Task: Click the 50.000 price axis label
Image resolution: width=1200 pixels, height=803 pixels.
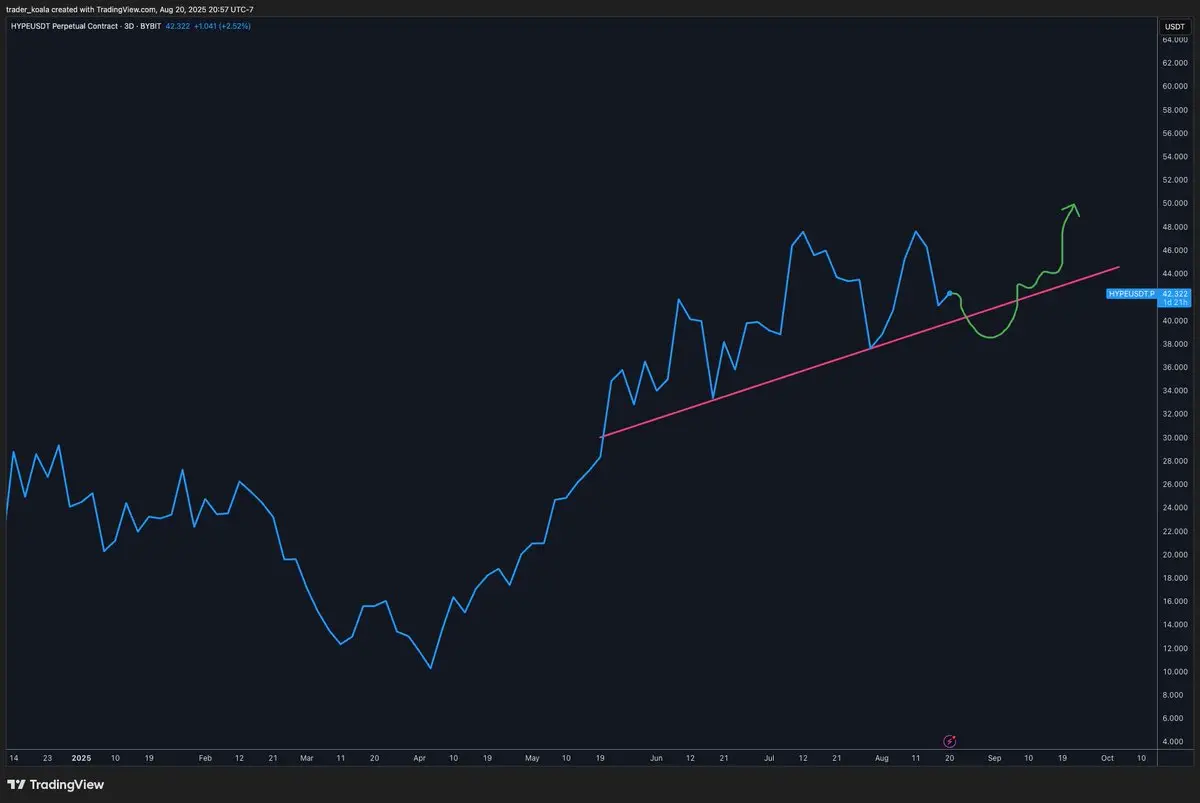Action: pos(1174,204)
